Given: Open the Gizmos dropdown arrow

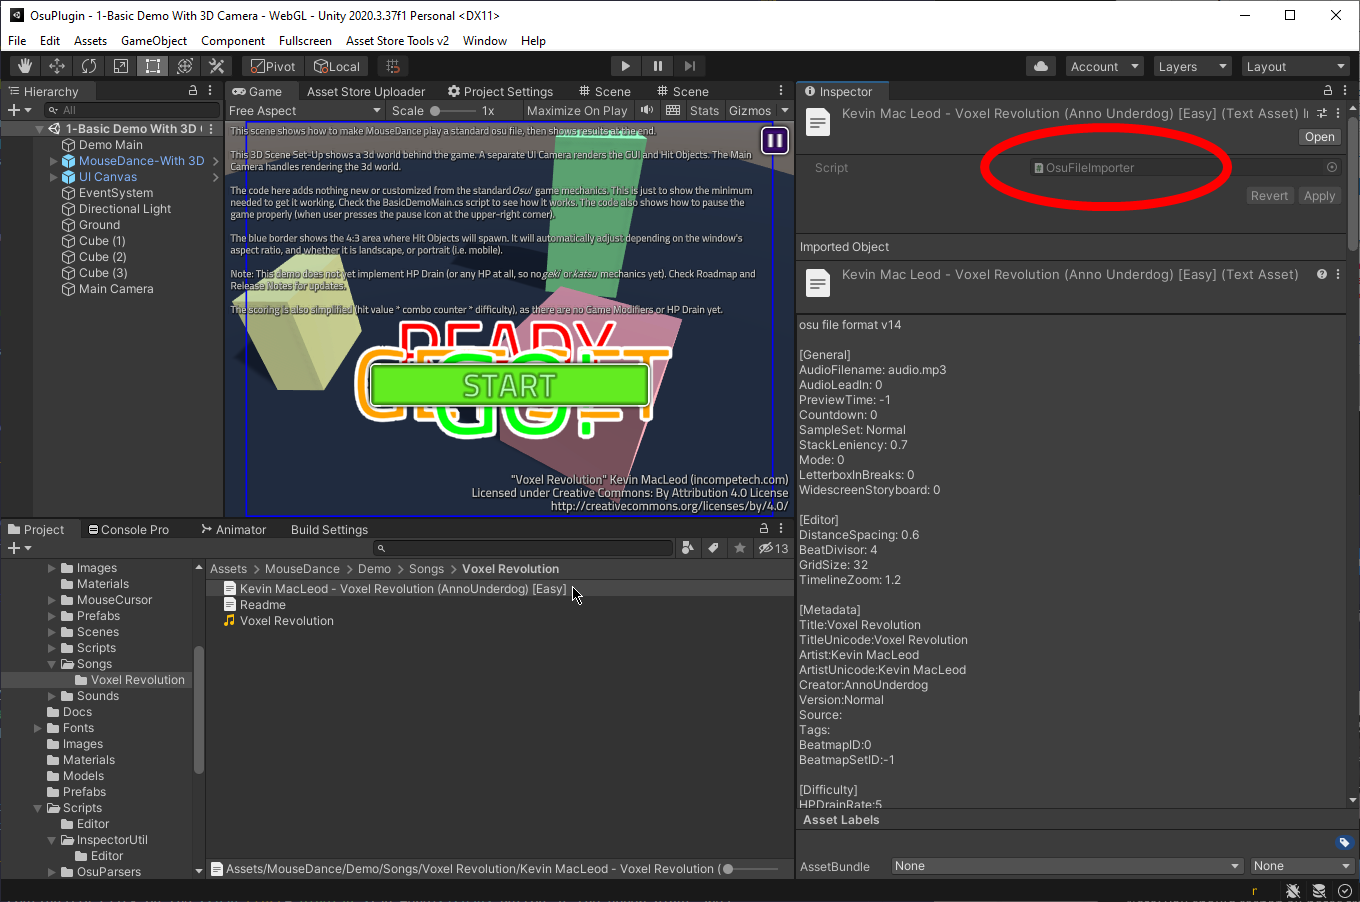Looking at the screenshot, I should click(784, 110).
